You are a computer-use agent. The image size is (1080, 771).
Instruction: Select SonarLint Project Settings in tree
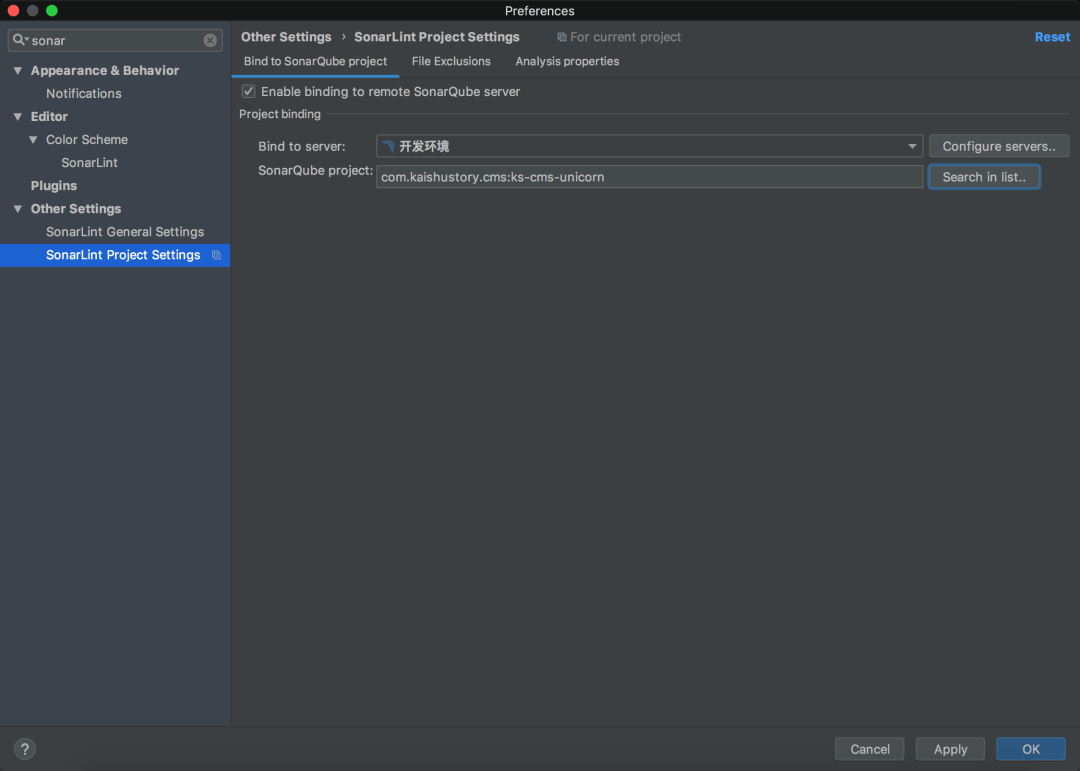tap(115, 255)
